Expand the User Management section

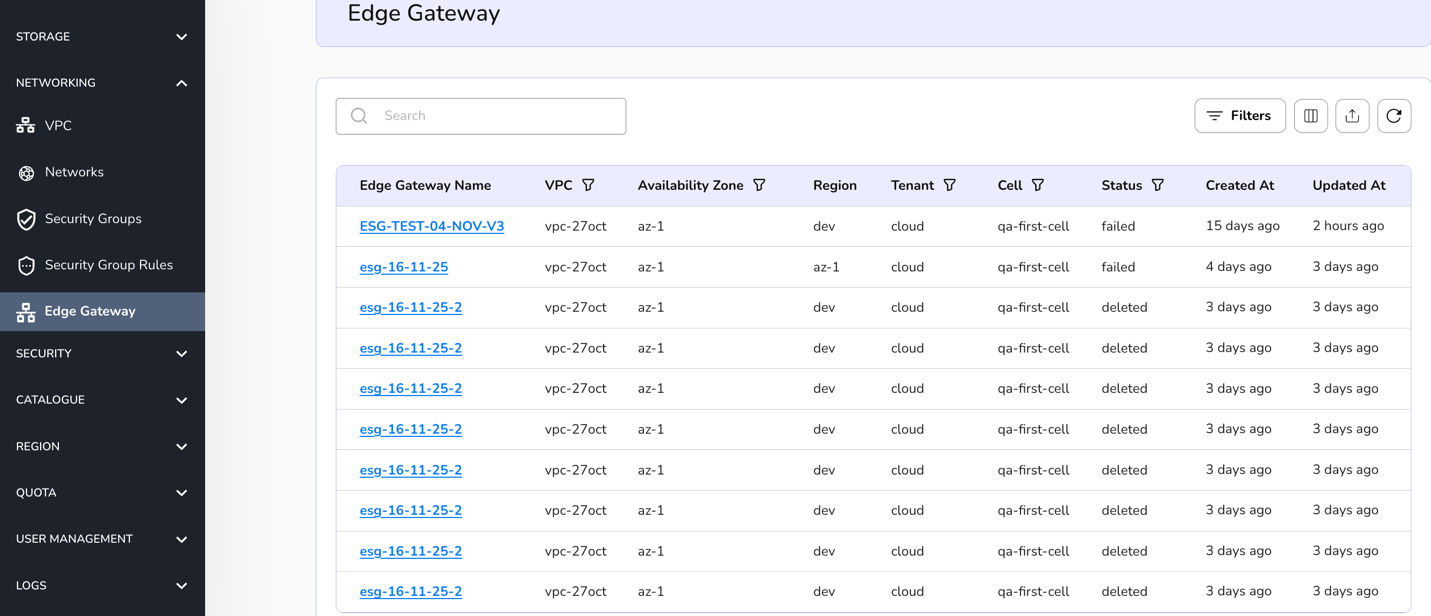(x=102, y=539)
